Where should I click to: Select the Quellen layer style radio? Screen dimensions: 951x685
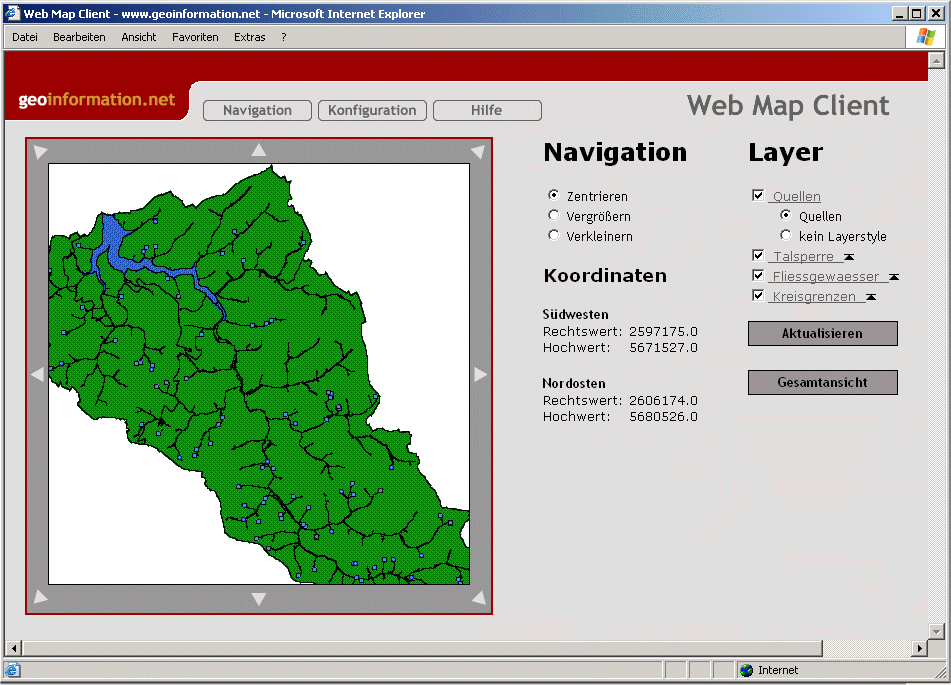click(x=785, y=215)
